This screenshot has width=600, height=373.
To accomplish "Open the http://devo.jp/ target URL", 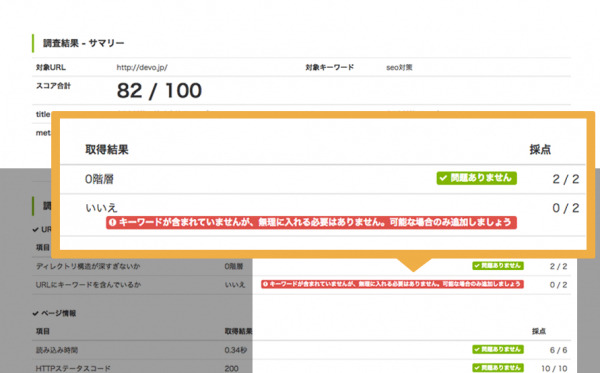I will pos(142,68).
